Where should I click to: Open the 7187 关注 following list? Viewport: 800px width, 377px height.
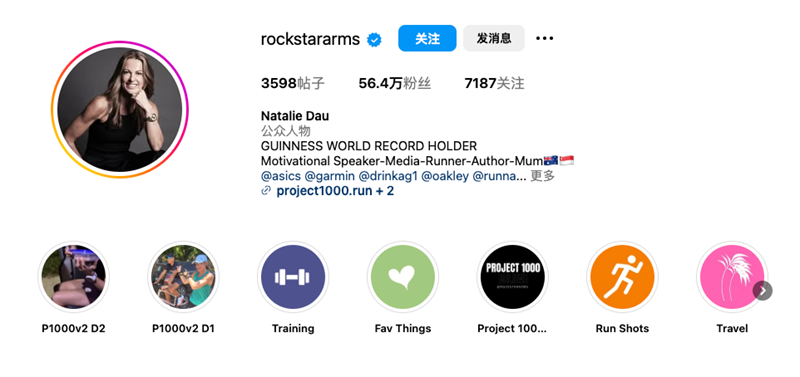[494, 84]
